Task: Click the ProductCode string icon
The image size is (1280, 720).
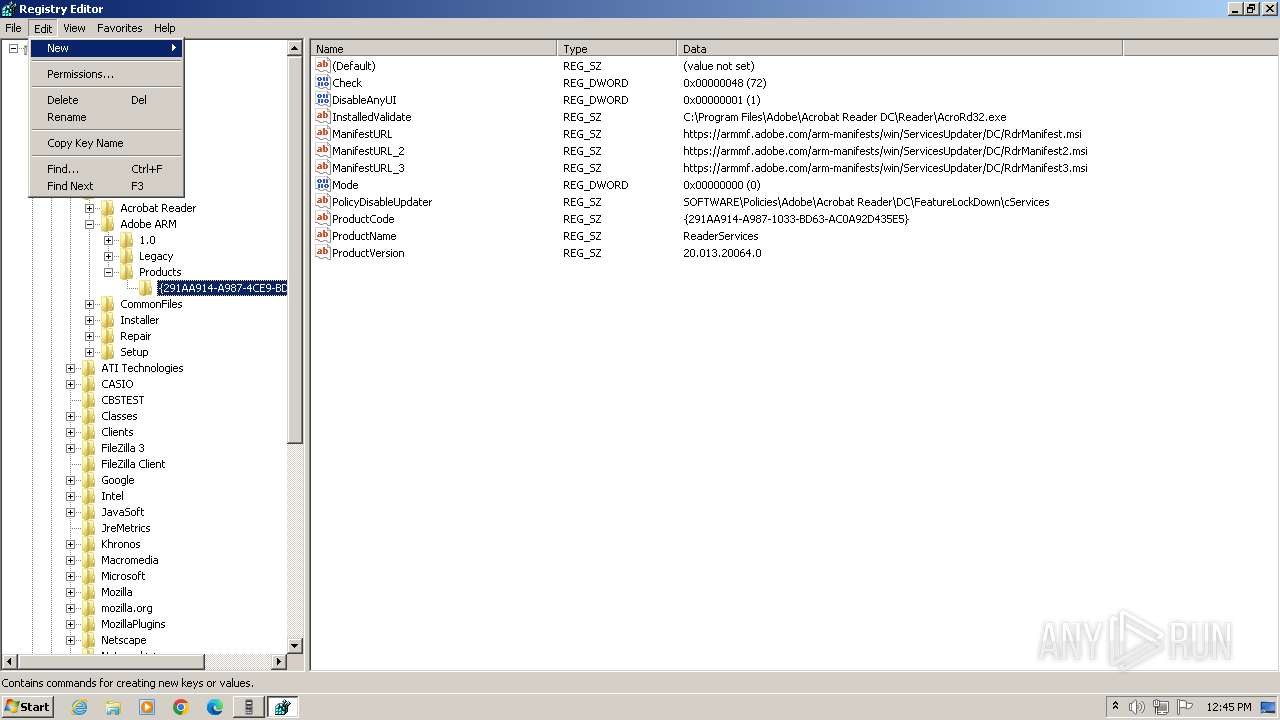Action: 322,218
